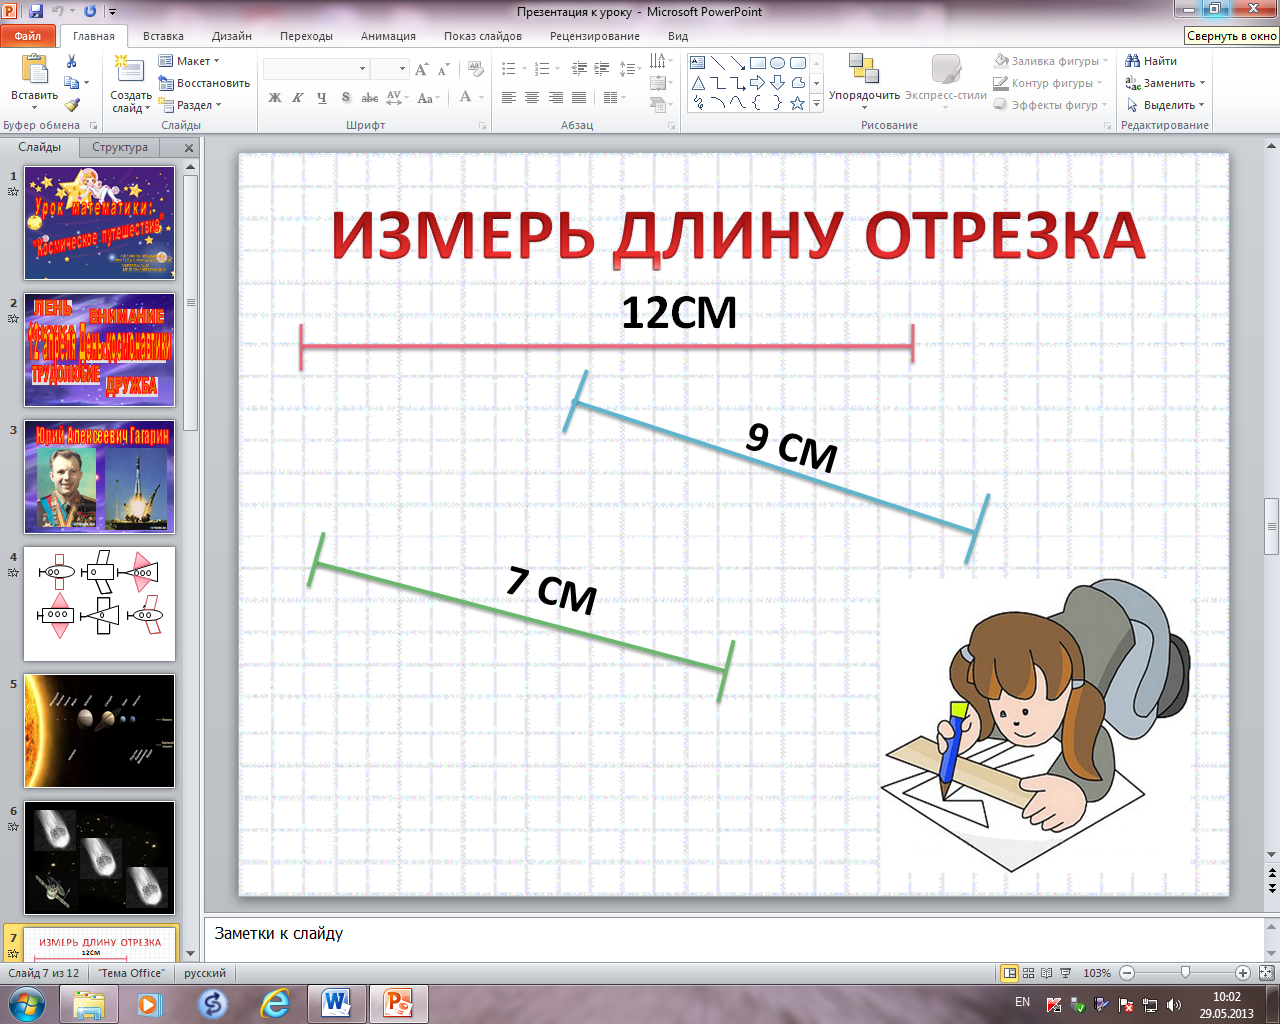
Task: Switch to the Структура outline pane tab
Action: pos(120,147)
